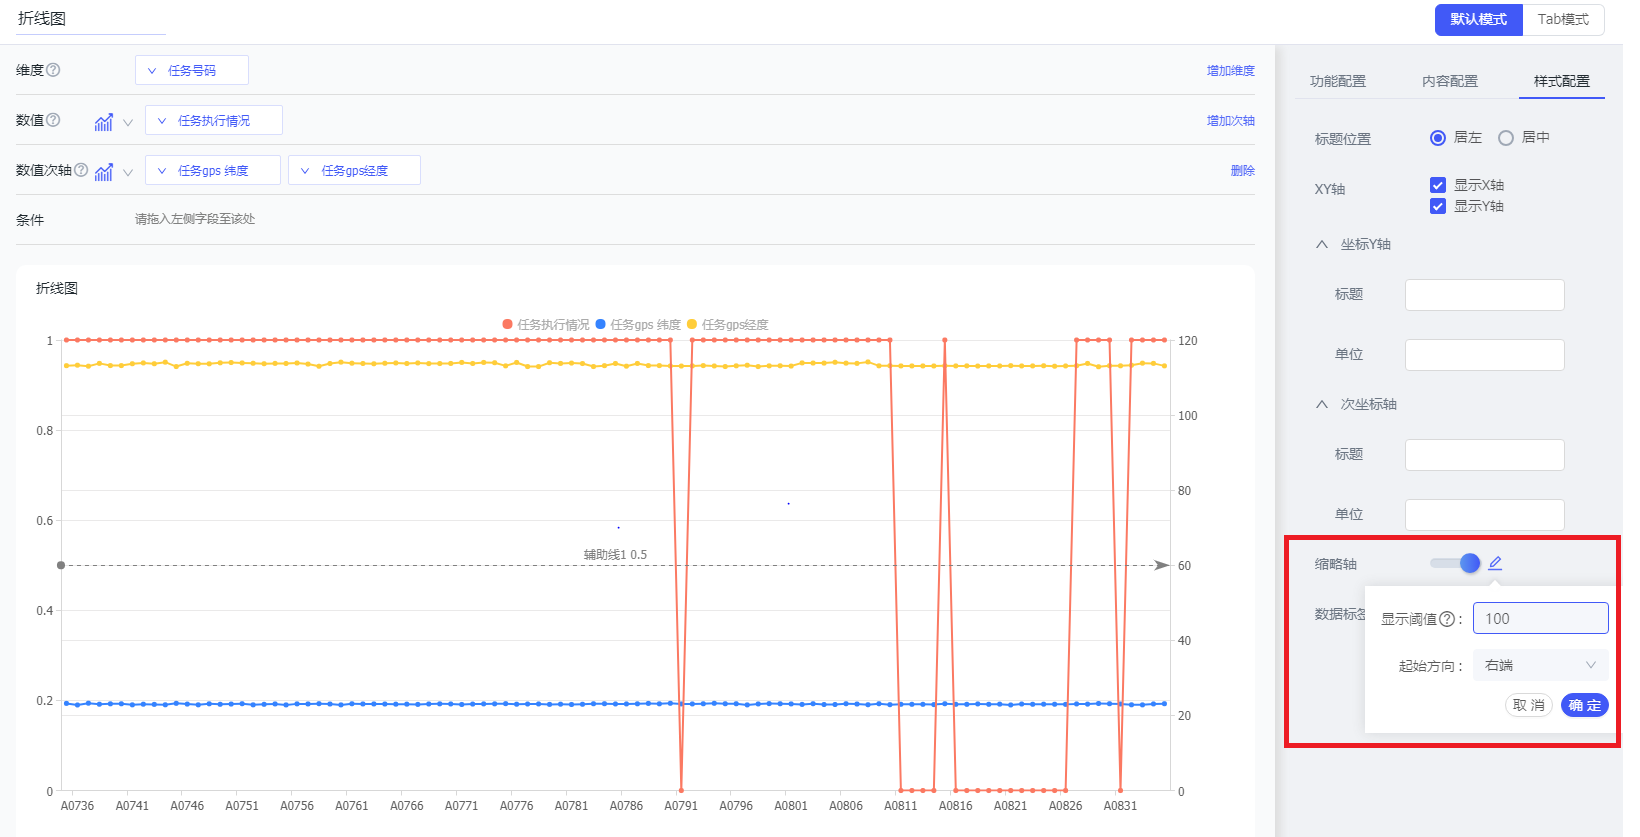Select the 默认模式 mode button
The height and width of the screenshot is (837, 1640).
1479,20
